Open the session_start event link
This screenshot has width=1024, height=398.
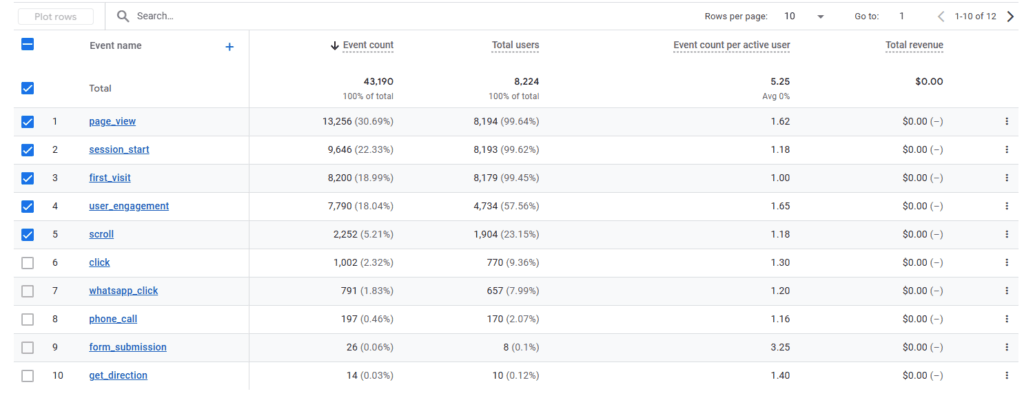coord(119,150)
